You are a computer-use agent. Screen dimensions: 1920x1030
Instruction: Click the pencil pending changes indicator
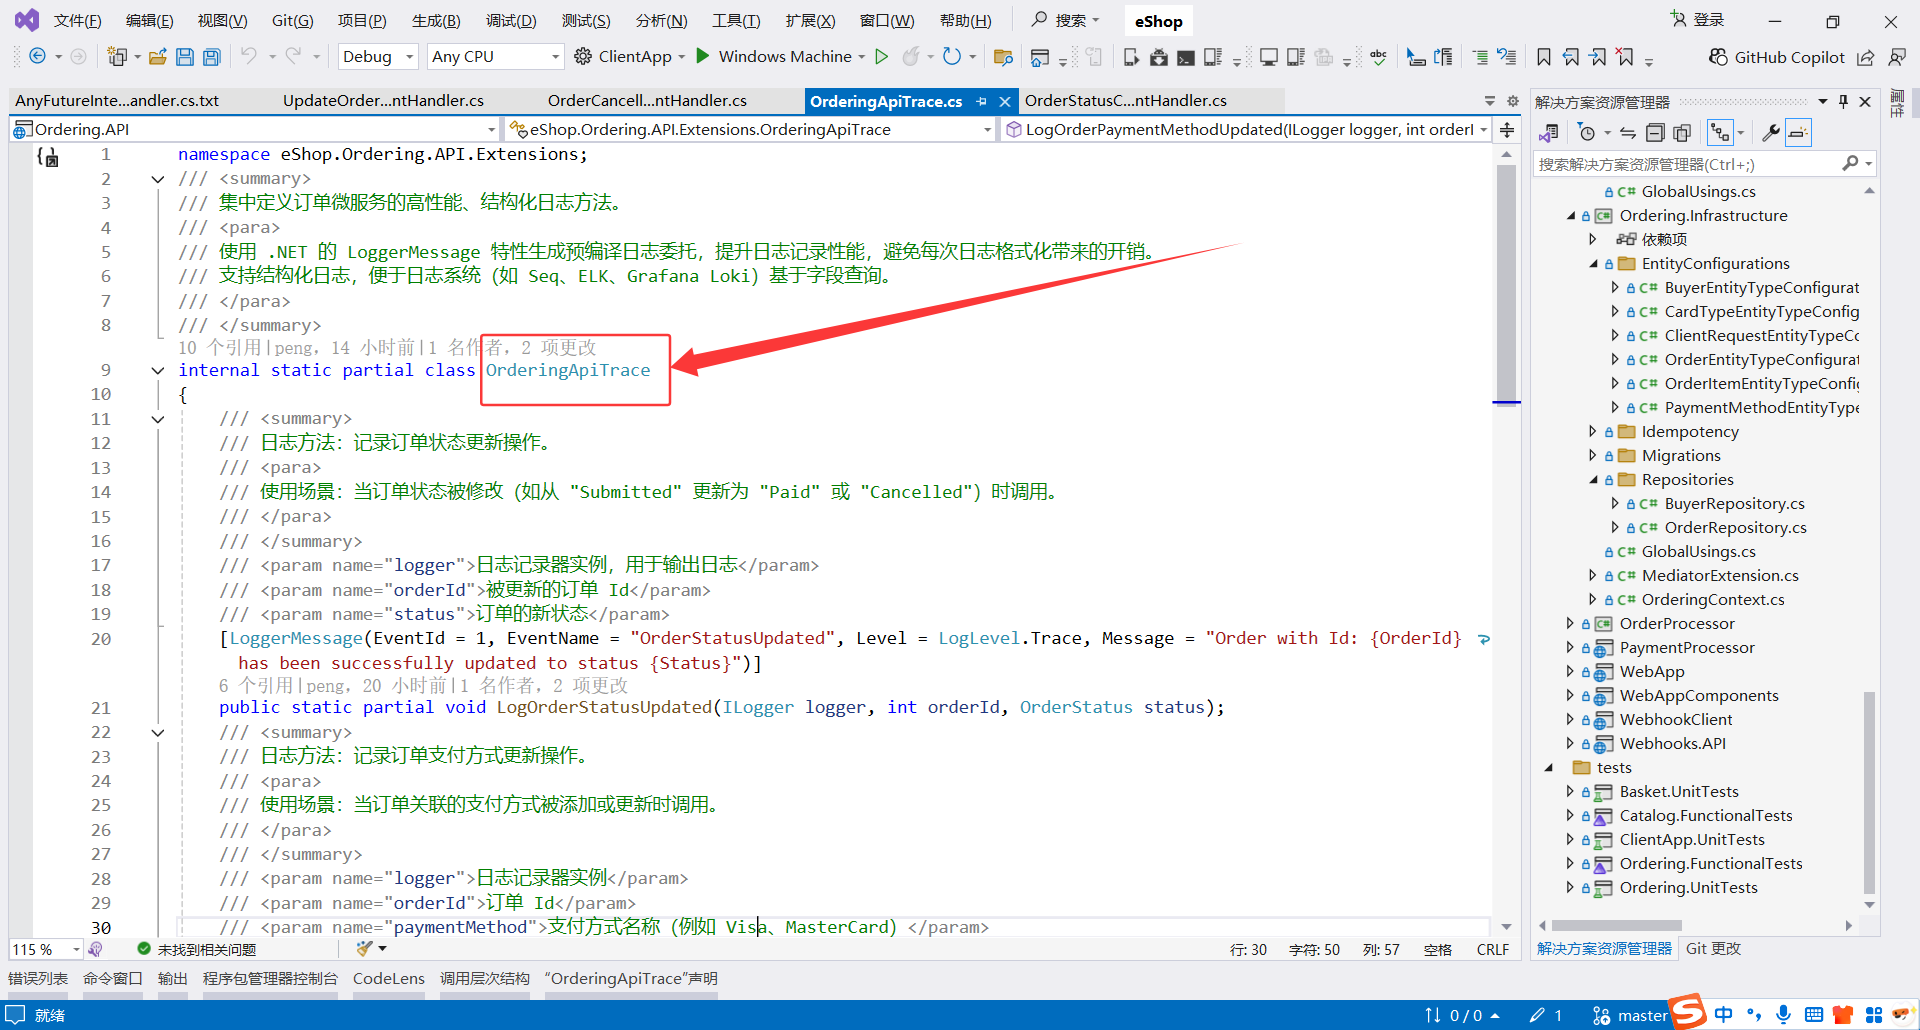coord(1546,1016)
